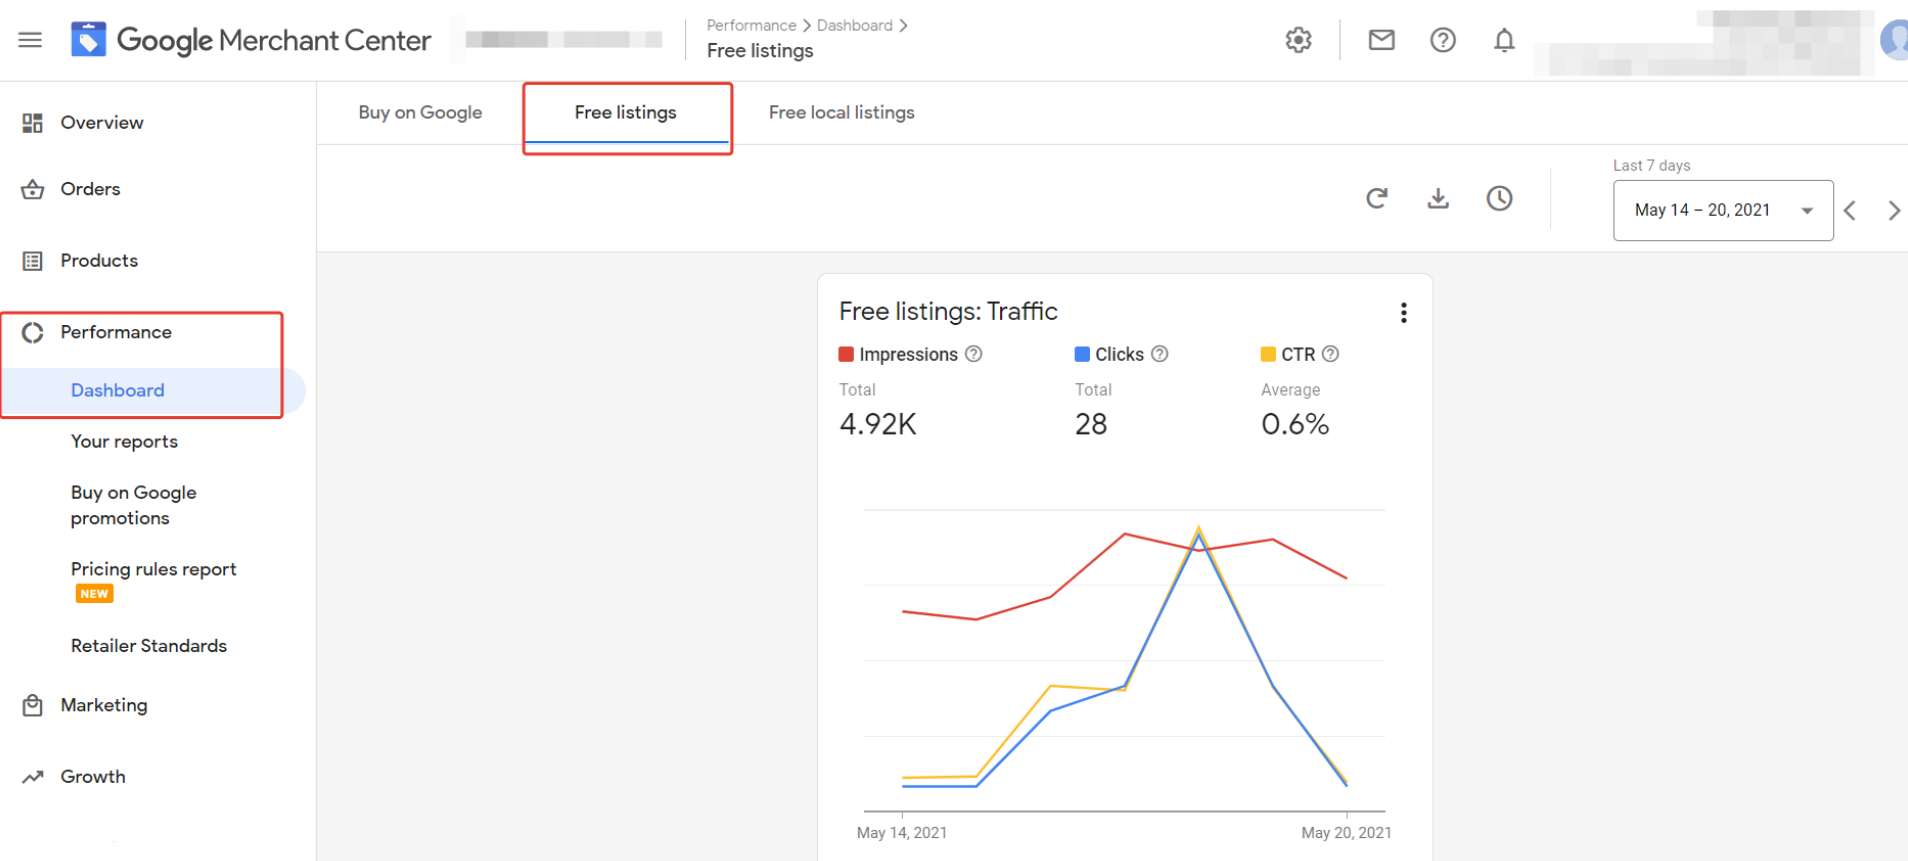Click the Products list icon
The width and height of the screenshot is (1908, 861).
point(33,261)
